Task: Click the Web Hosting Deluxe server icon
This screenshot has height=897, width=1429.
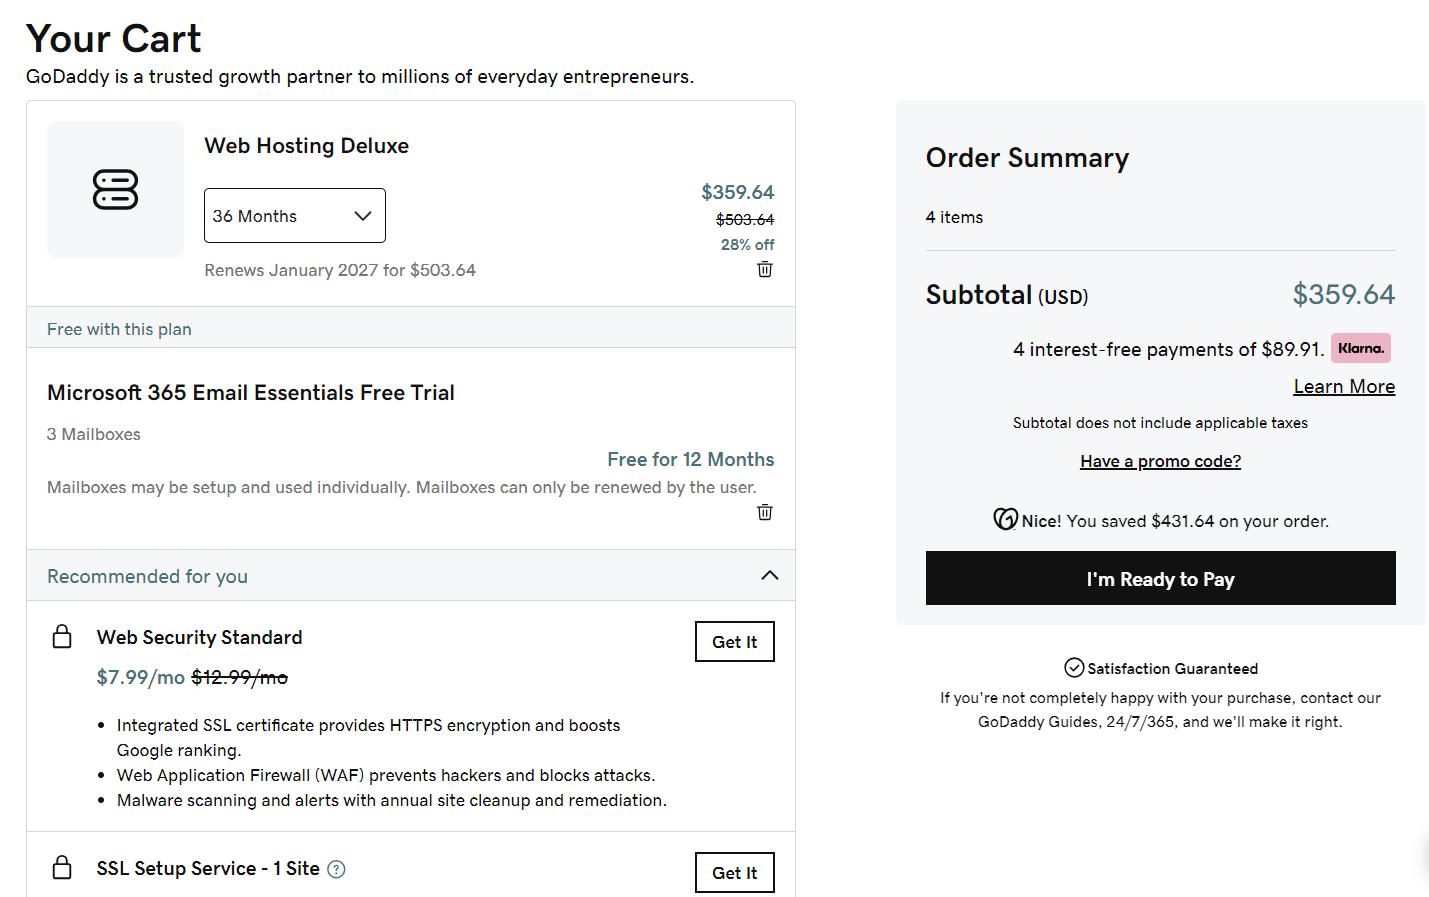Action: pos(115,189)
